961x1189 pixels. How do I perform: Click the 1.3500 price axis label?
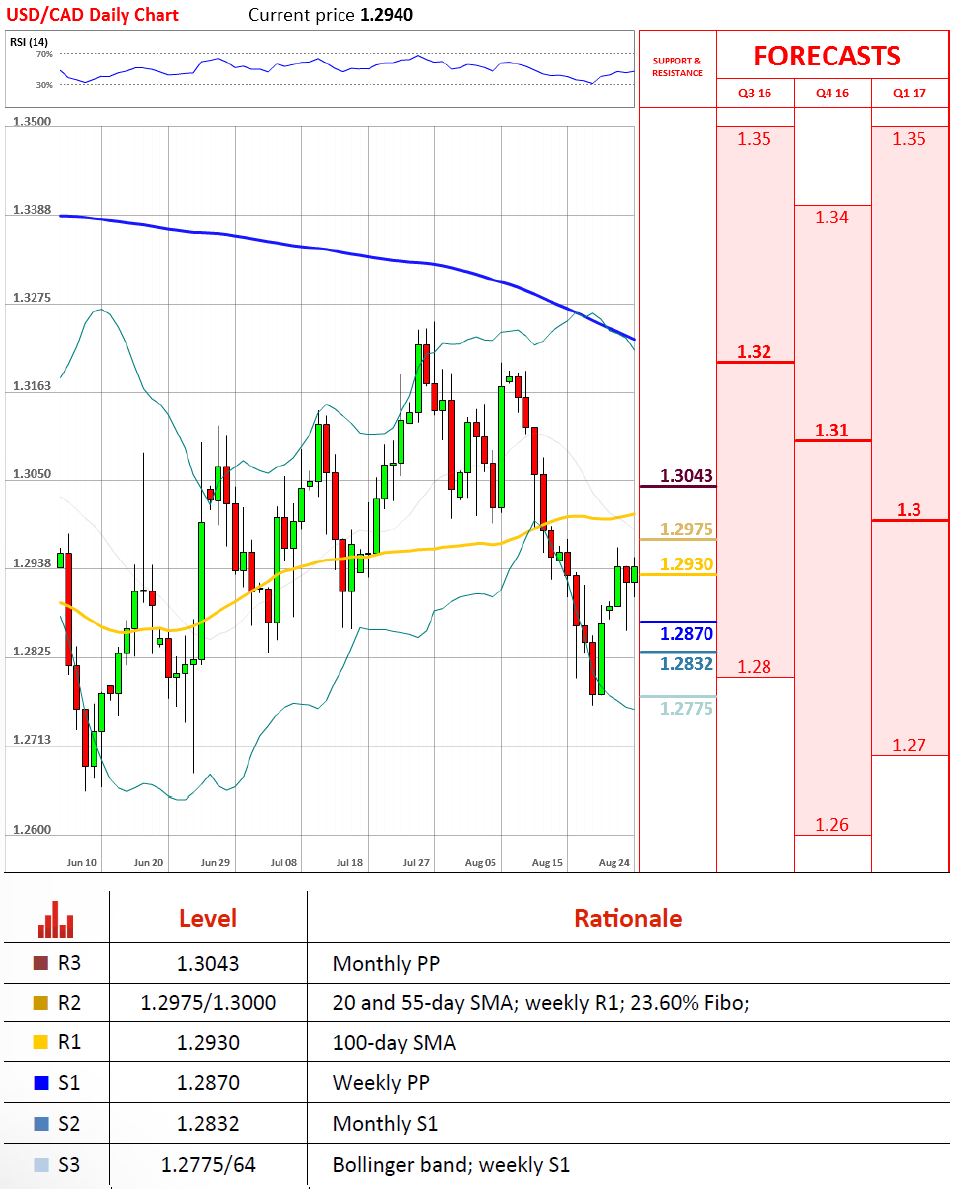(x=32, y=121)
